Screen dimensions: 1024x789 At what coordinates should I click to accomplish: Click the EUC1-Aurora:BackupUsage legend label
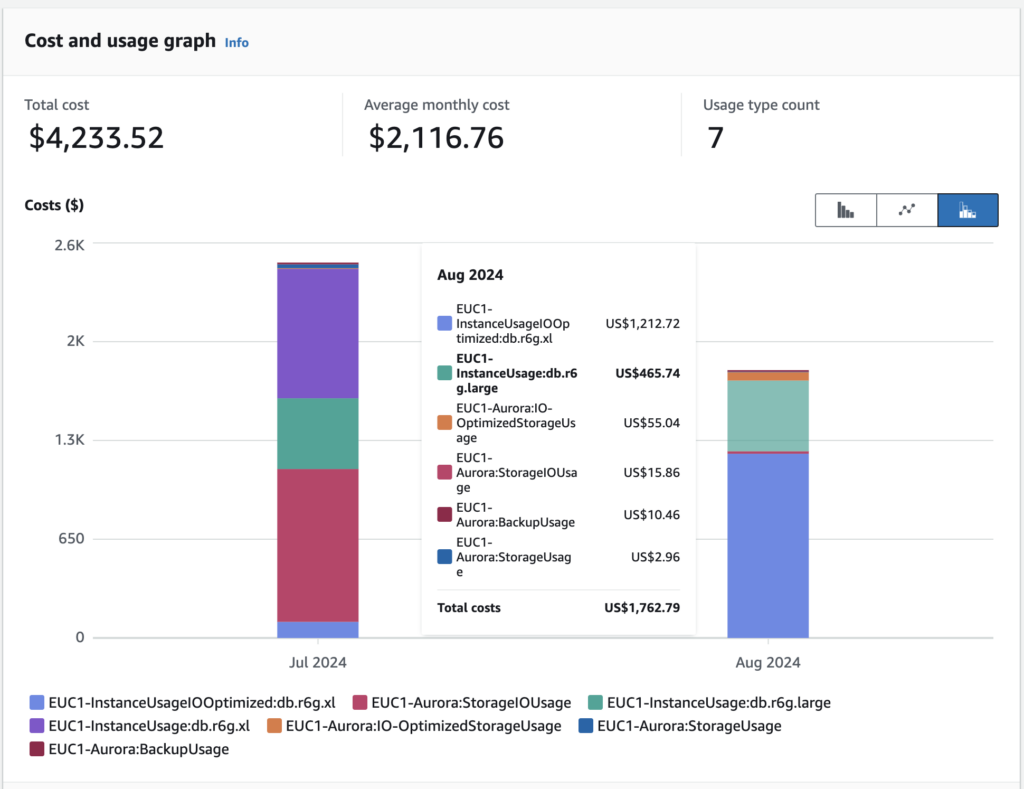(138, 749)
